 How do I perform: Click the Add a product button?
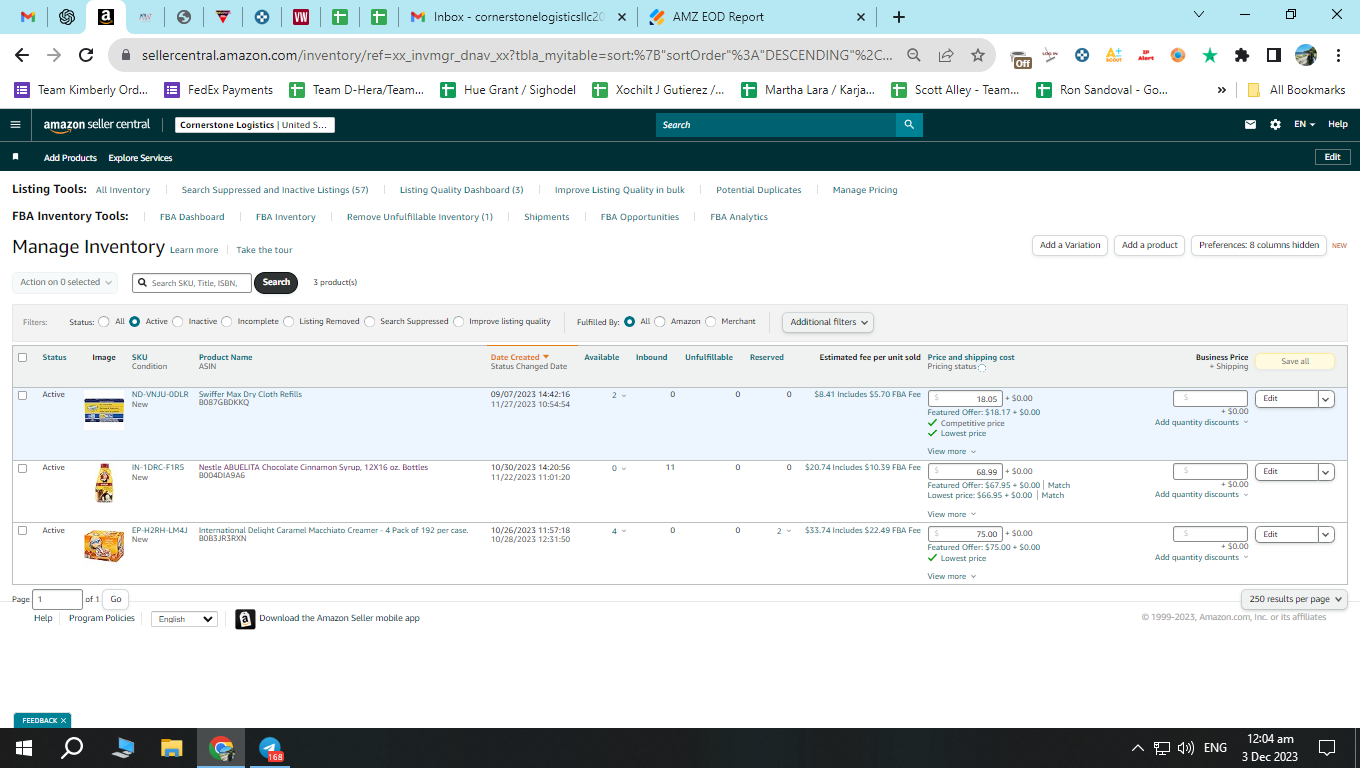(x=1150, y=245)
